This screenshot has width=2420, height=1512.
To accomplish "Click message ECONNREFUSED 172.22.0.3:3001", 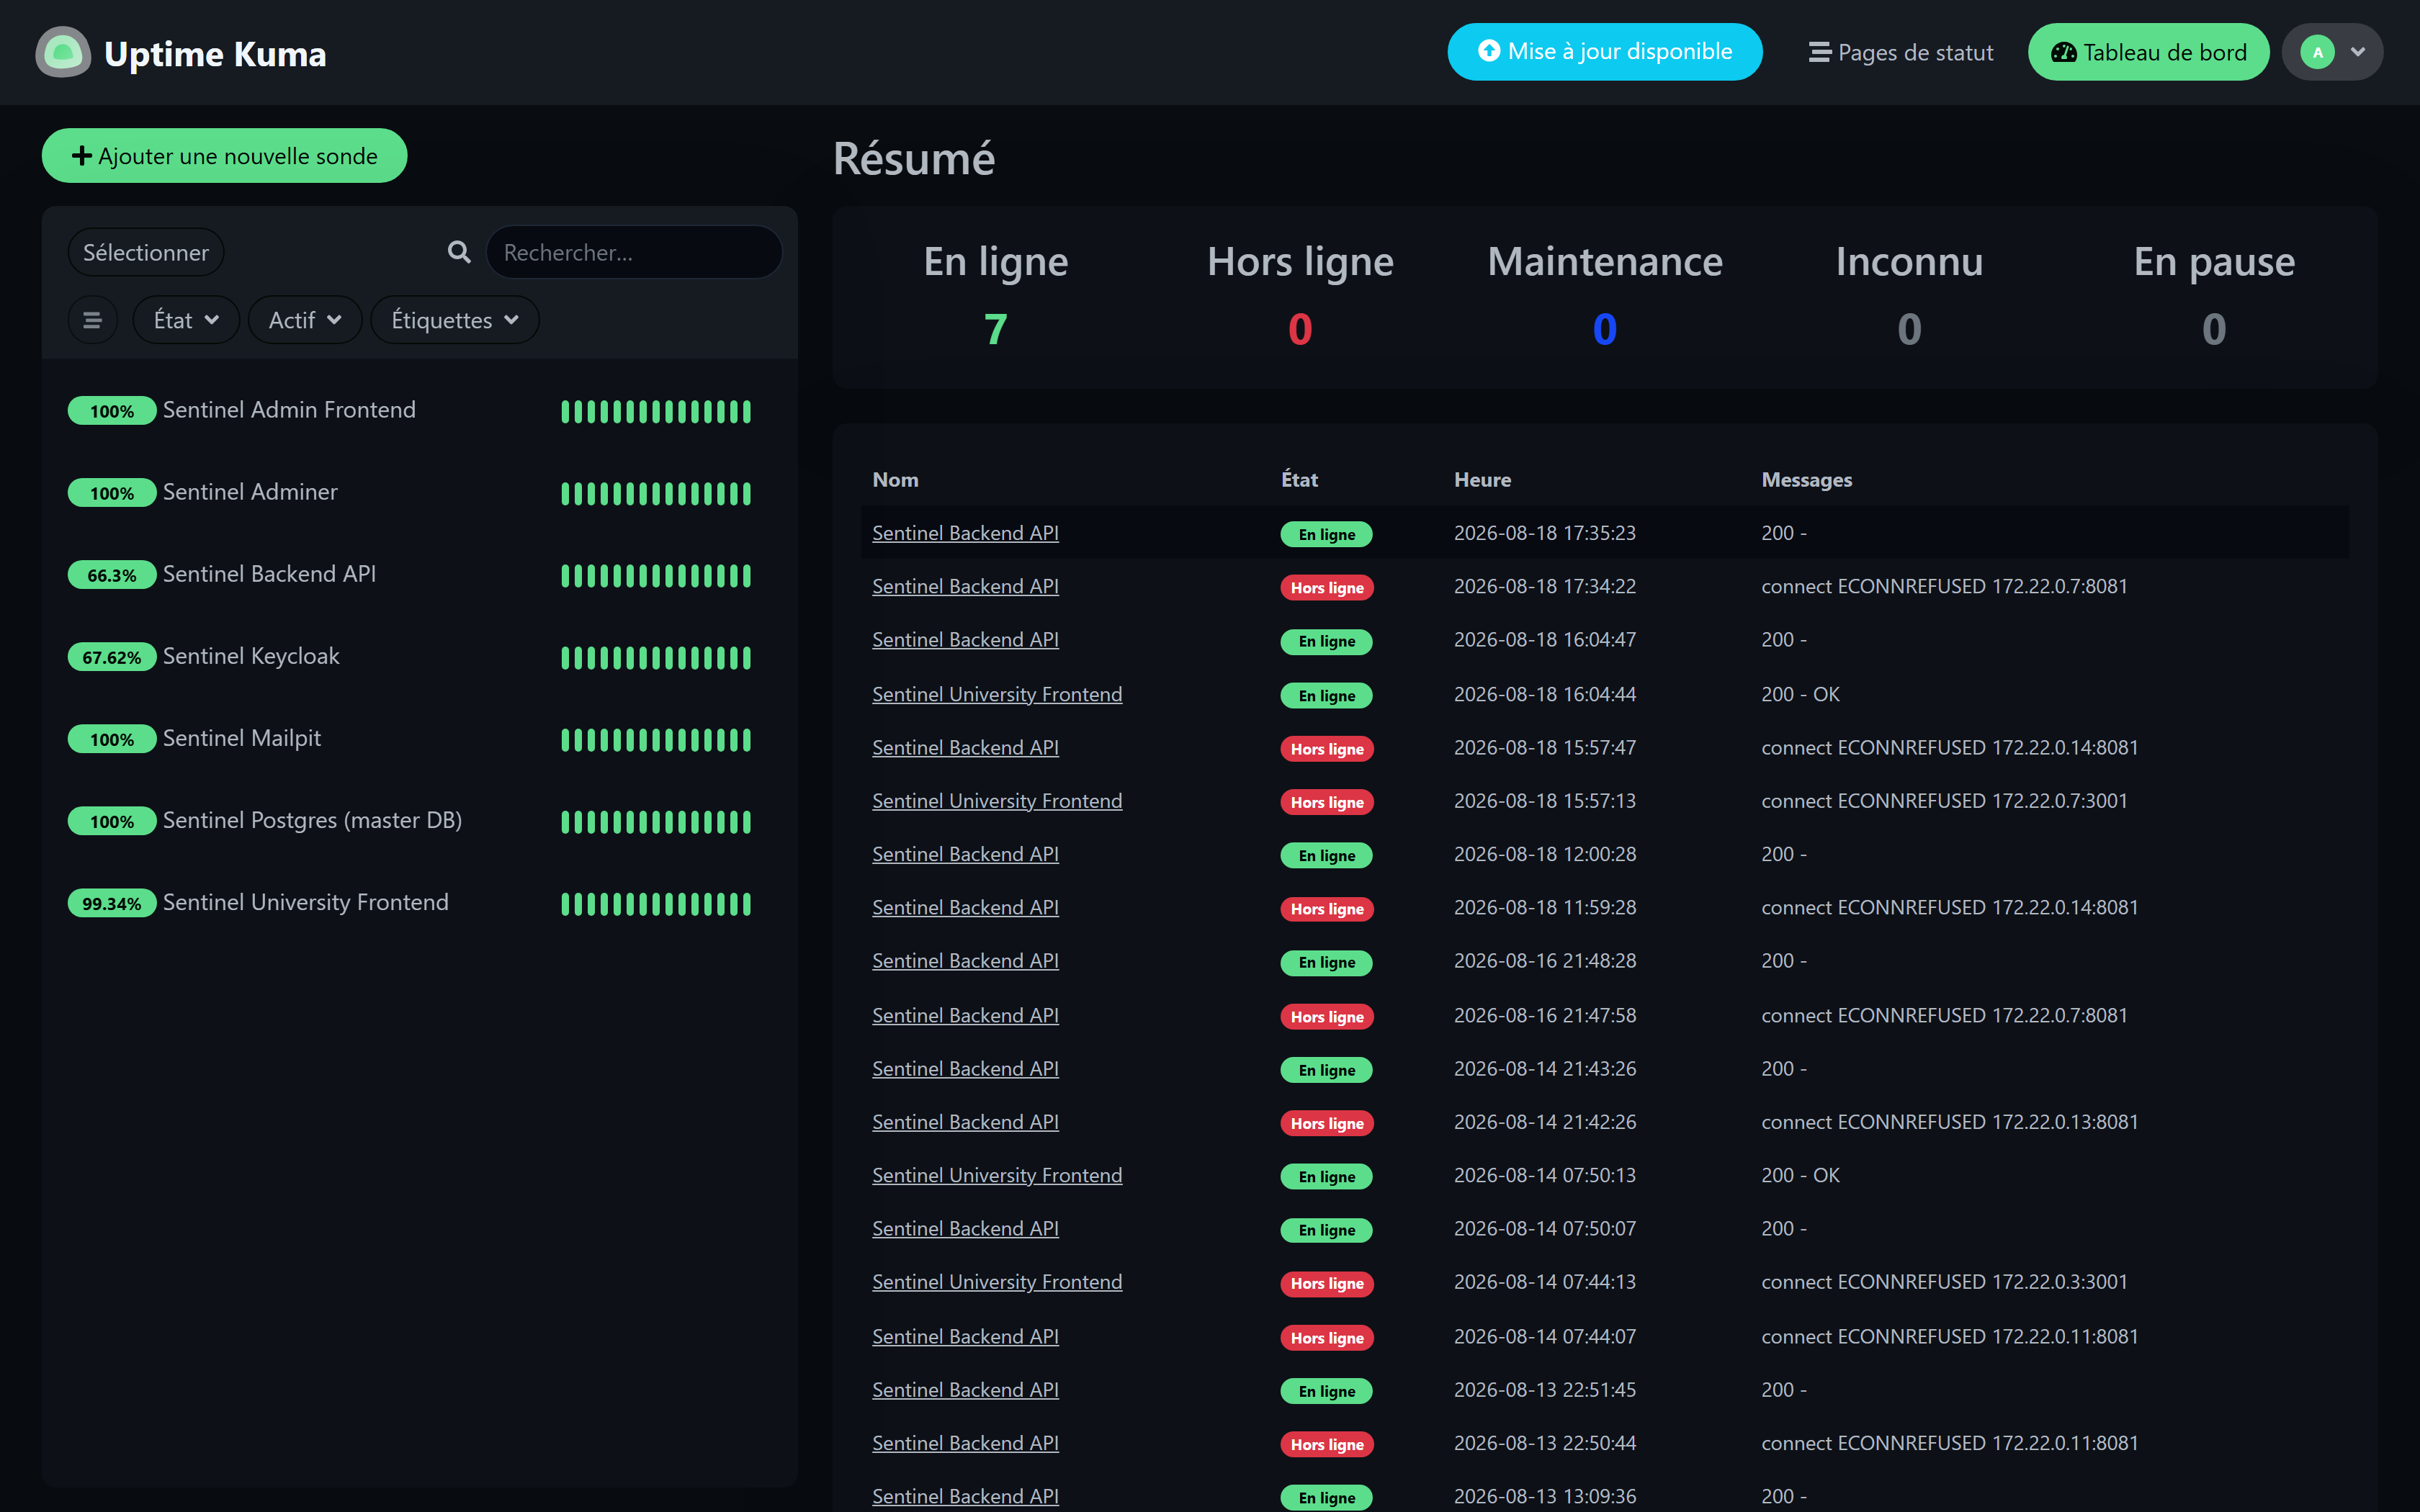I will (1944, 1282).
